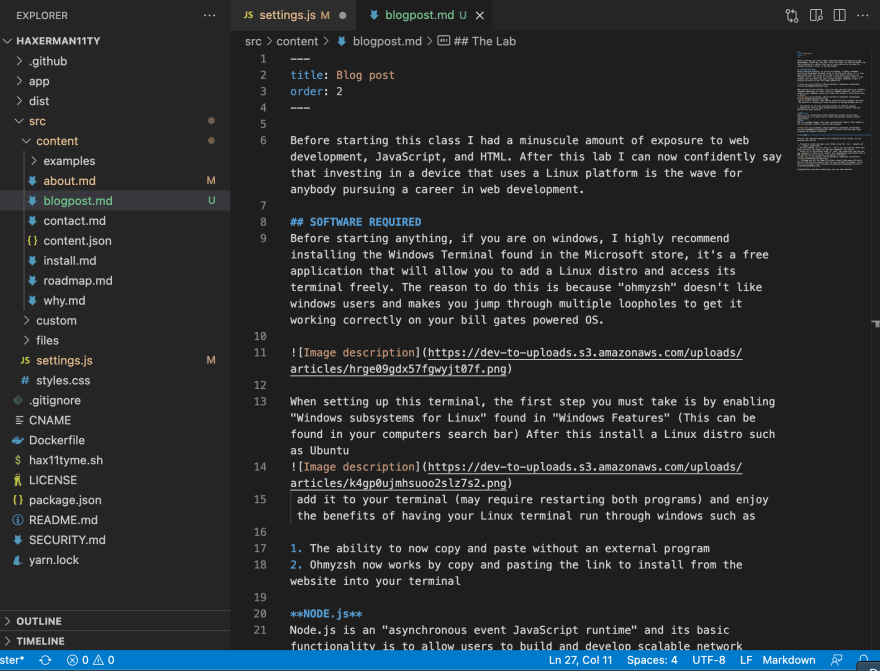
Task: Click the git icon beside .gitignore
Action: [x=18, y=400]
